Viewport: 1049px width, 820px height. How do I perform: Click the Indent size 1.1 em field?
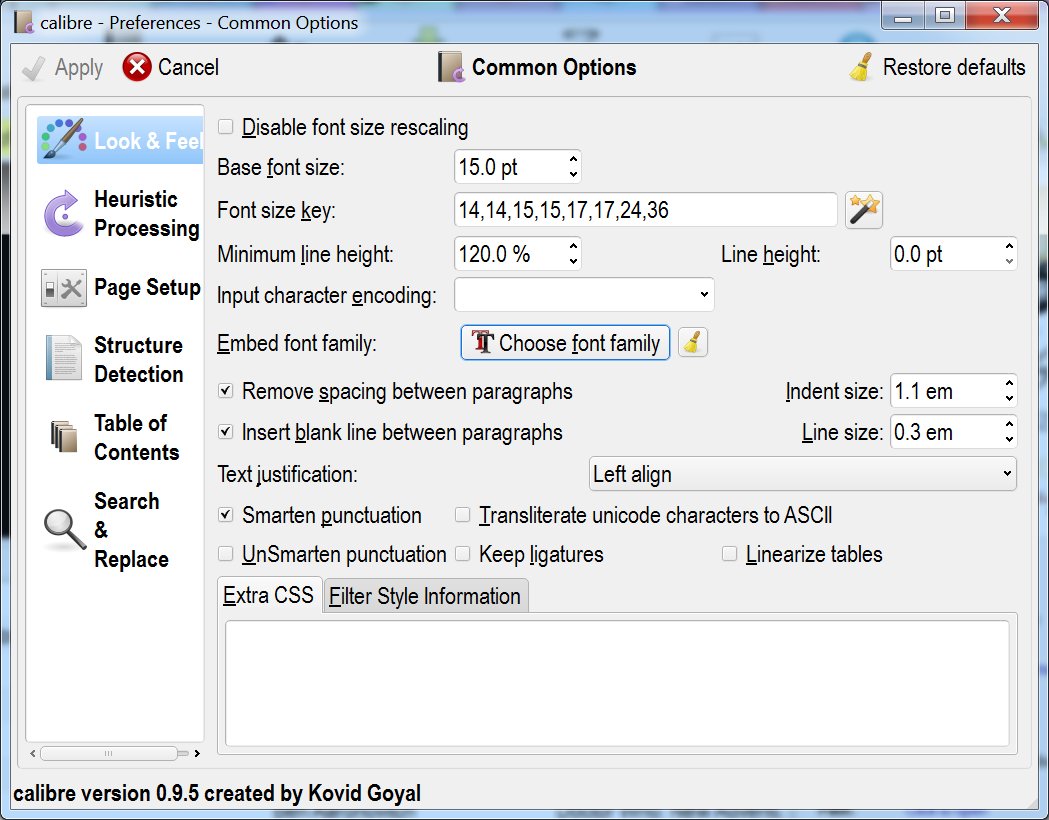coord(946,391)
